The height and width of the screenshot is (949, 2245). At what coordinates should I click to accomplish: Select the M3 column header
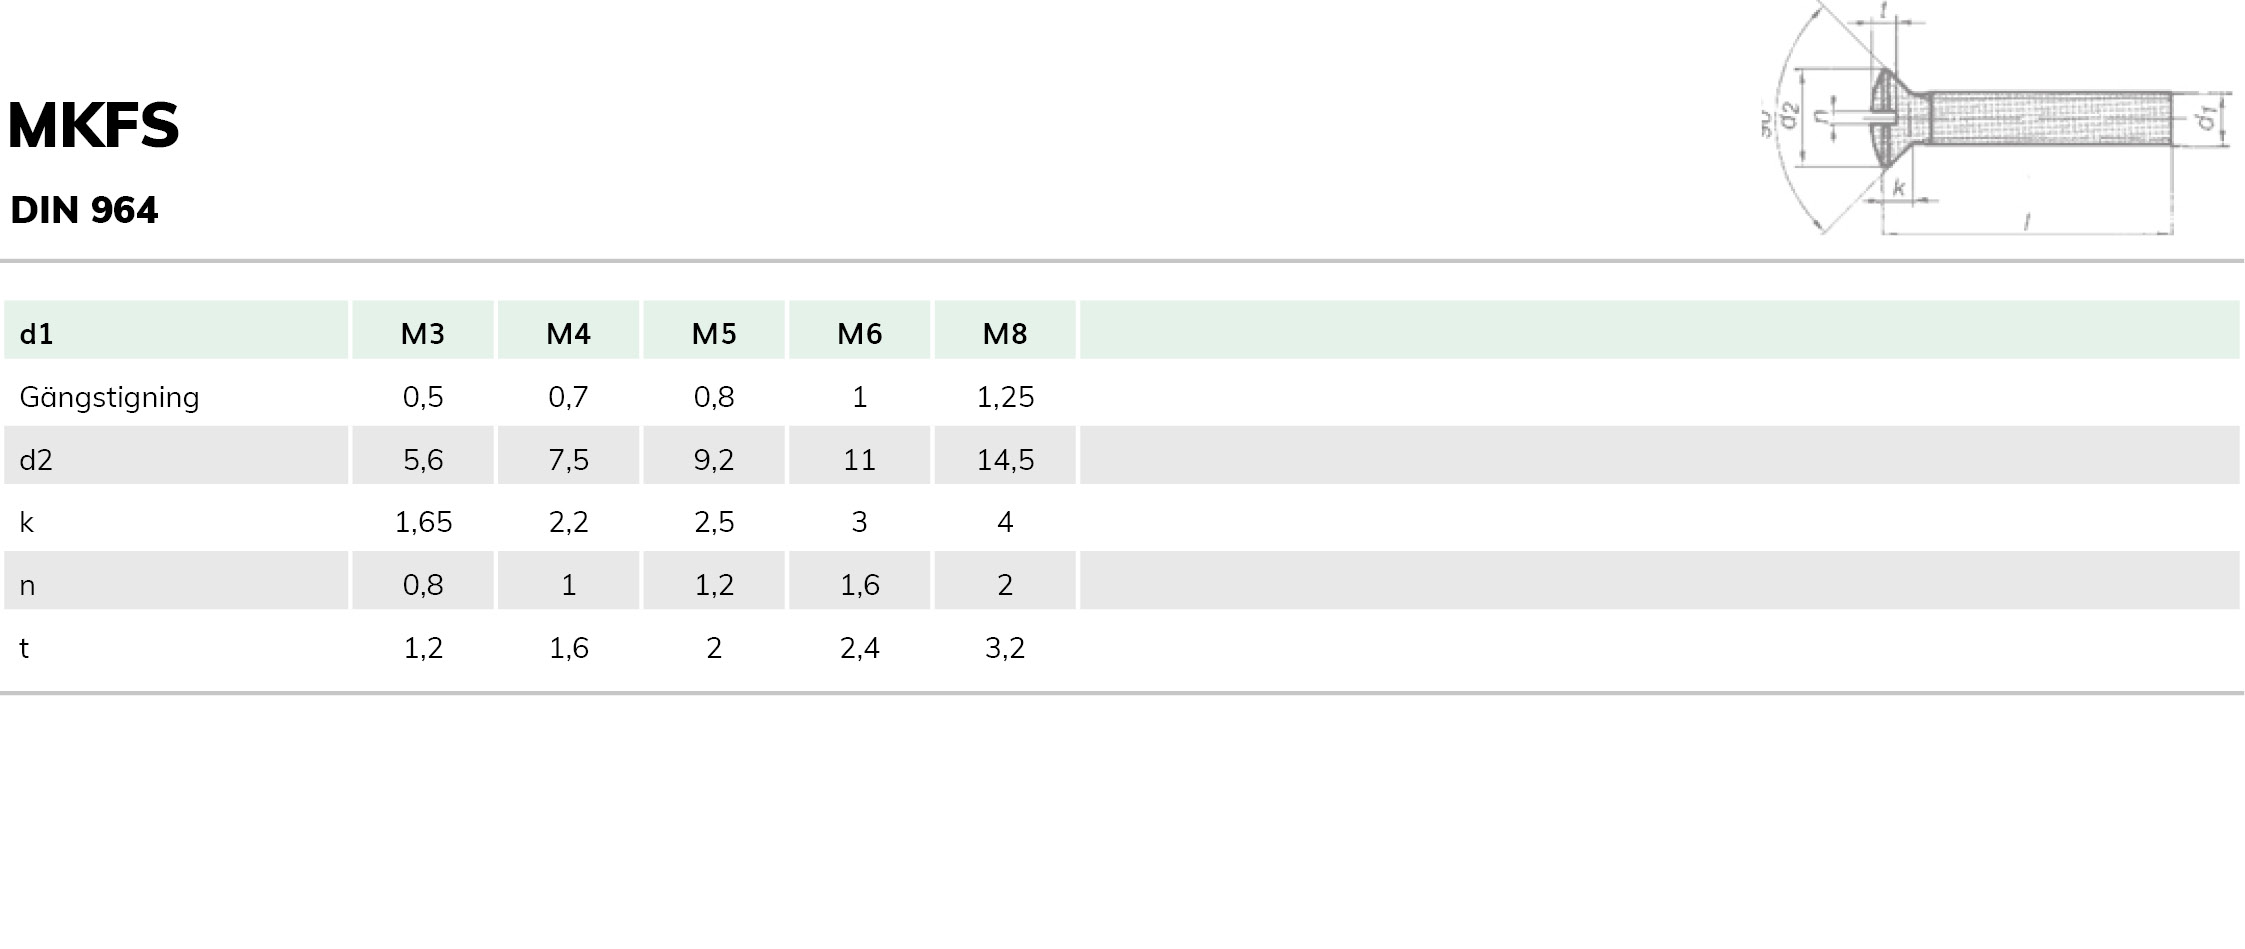[x=422, y=333]
